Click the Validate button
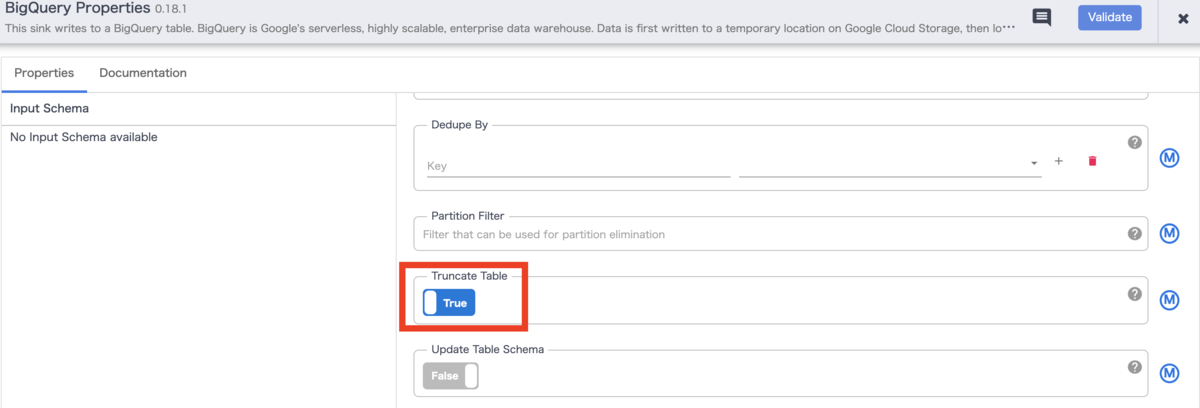The image size is (1200, 408). (x=1109, y=17)
